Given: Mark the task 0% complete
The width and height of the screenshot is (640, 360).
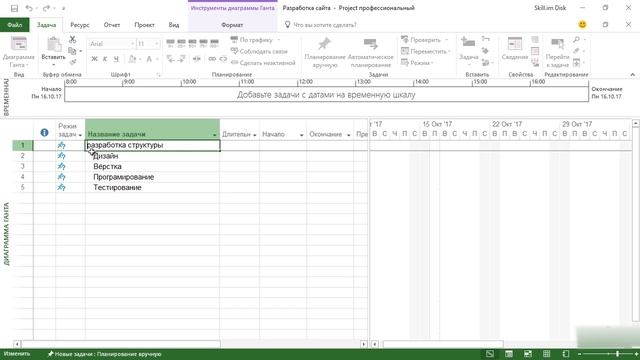Looking at the screenshot, I should [171, 43].
